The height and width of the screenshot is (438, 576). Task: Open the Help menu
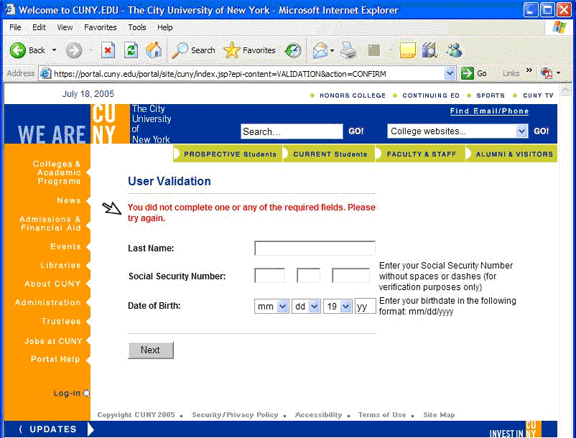(165, 27)
